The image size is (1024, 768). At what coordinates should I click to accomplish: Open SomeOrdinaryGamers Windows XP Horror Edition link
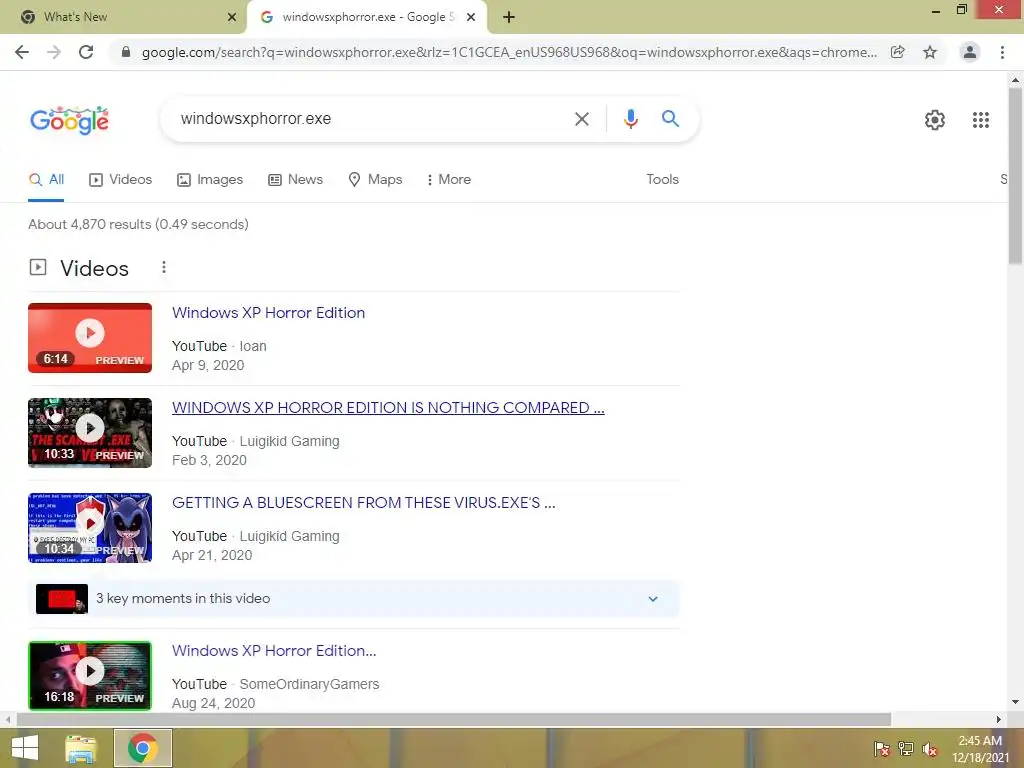pos(274,651)
